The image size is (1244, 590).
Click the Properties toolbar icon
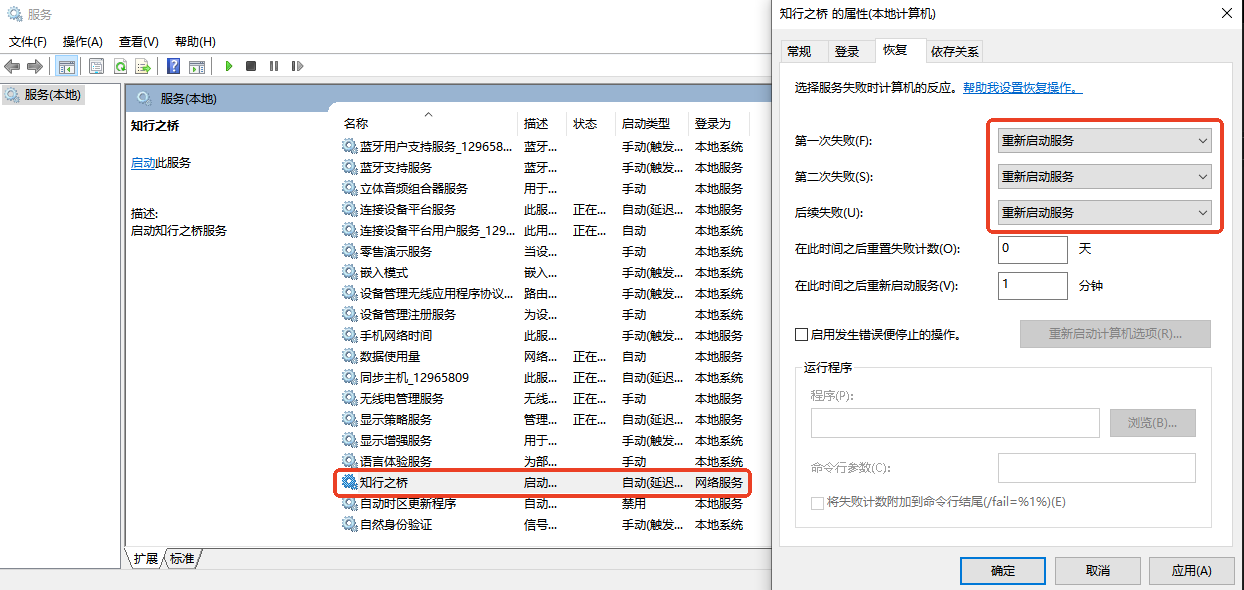tap(97, 66)
